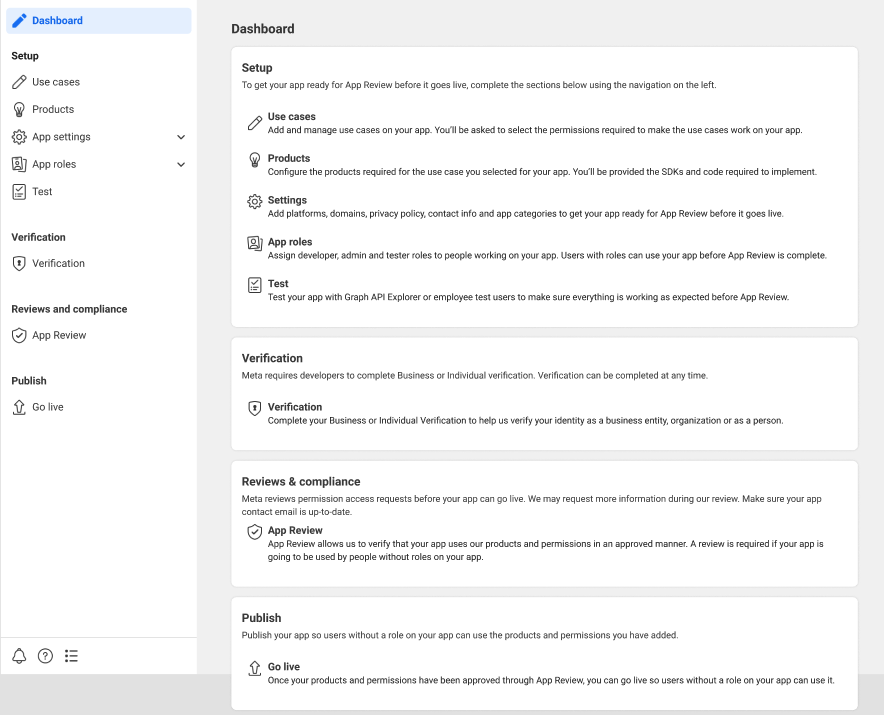884x715 pixels.
Task: Open App Review from the sidebar
Action: 59,335
